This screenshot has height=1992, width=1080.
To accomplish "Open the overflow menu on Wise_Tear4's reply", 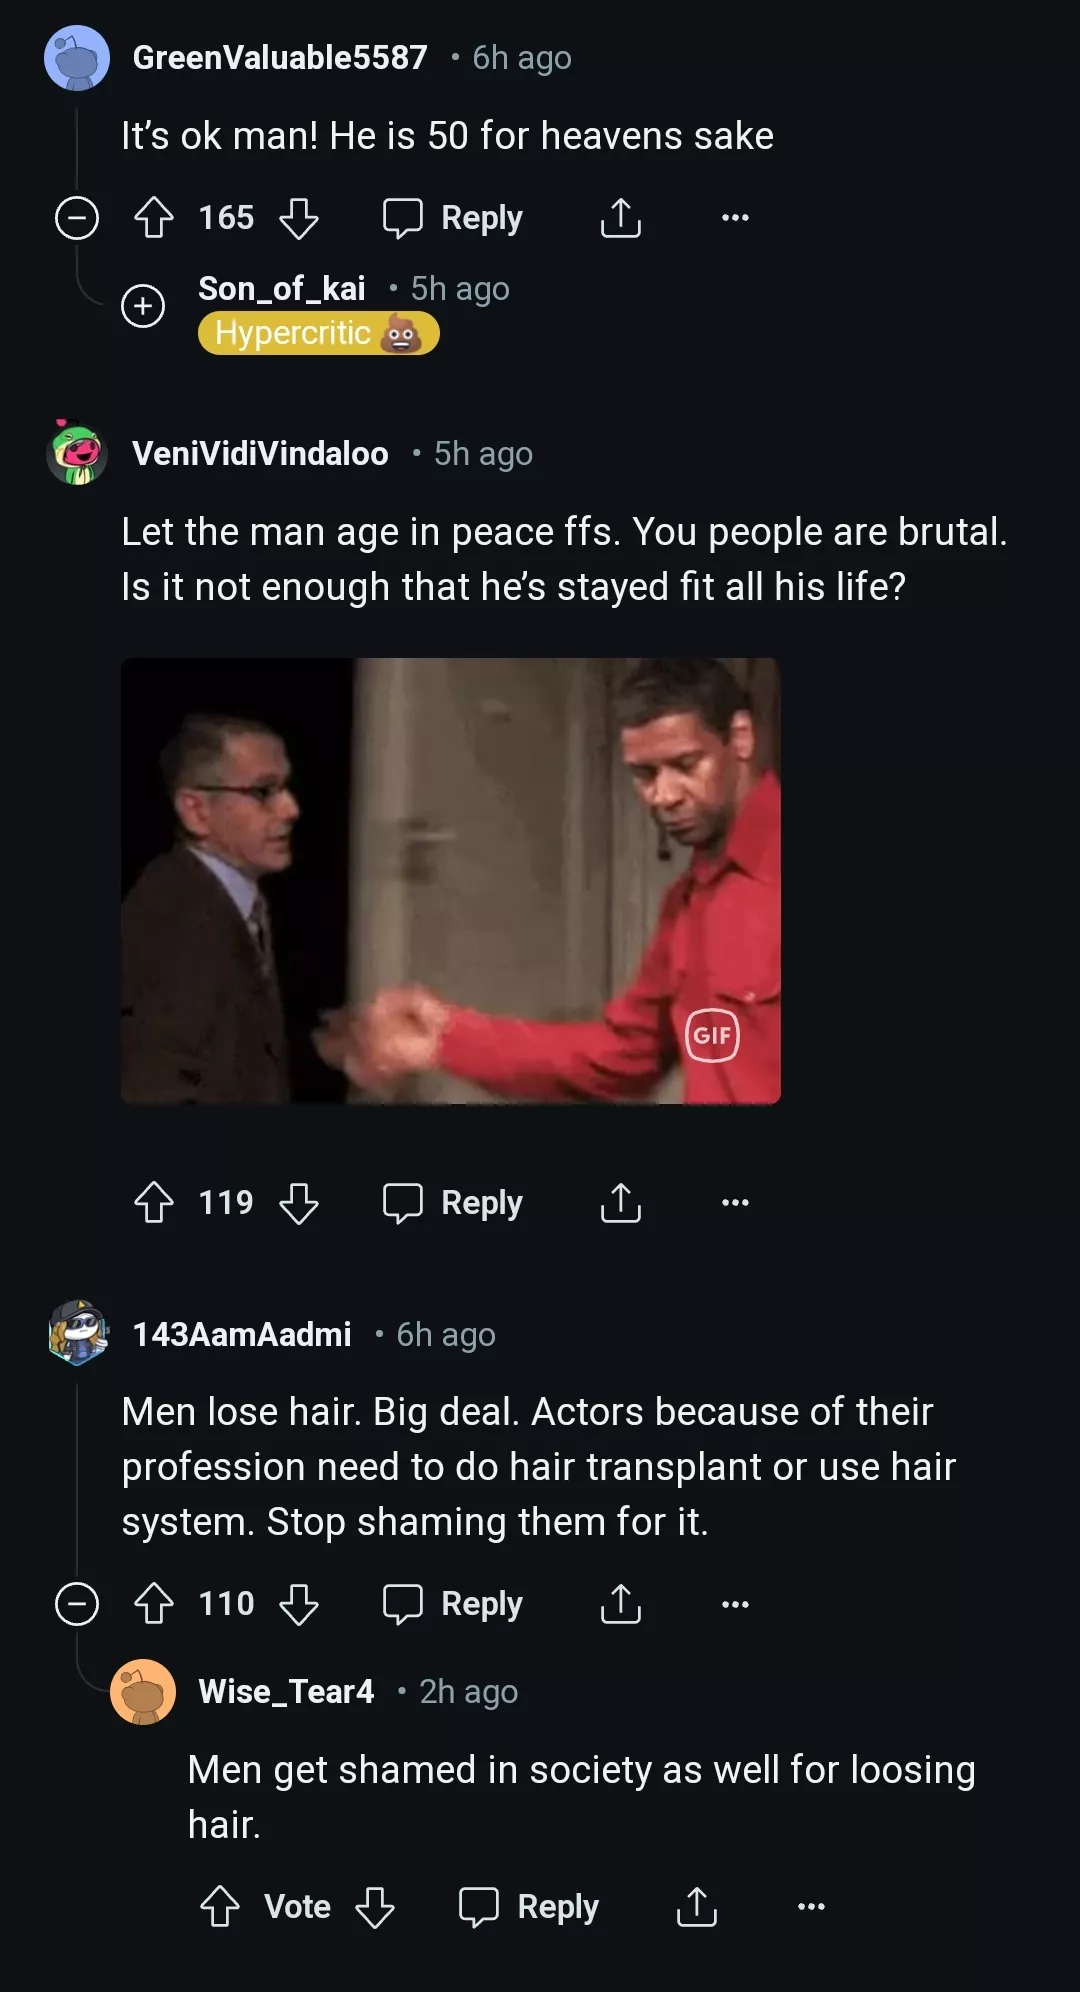I will coord(810,1906).
